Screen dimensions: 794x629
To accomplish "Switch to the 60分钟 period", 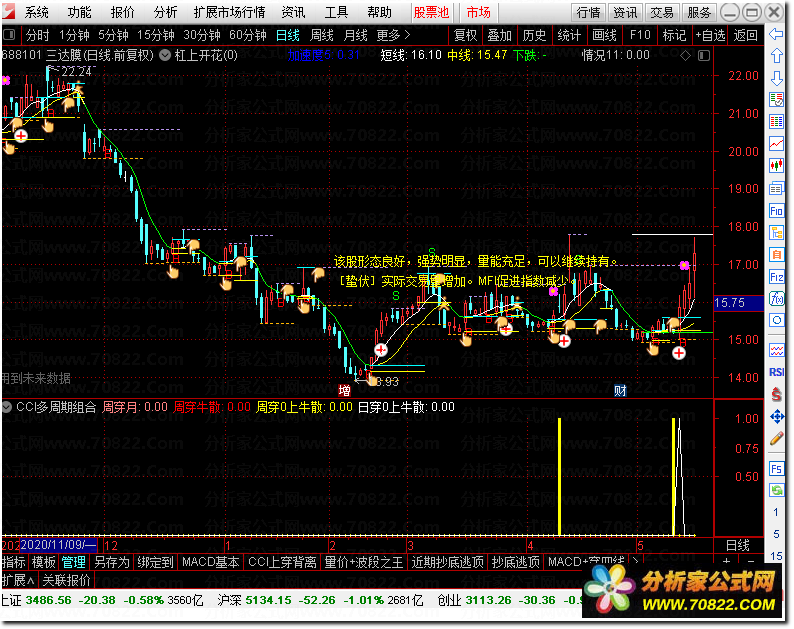I will (248, 35).
